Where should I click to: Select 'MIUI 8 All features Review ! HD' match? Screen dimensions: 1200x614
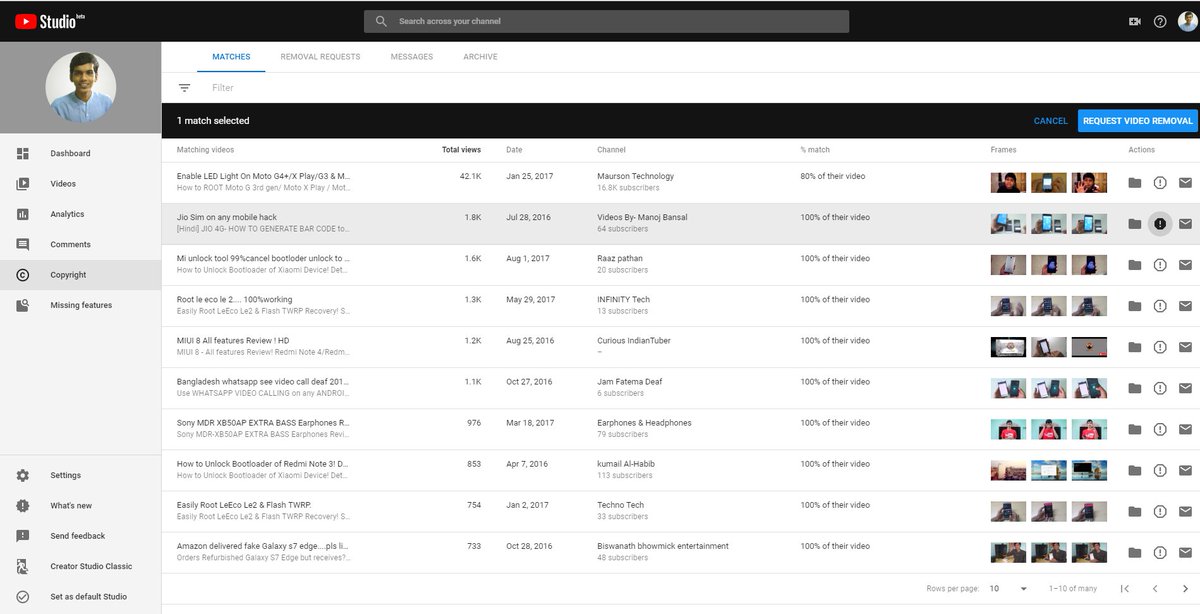pos(680,347)
